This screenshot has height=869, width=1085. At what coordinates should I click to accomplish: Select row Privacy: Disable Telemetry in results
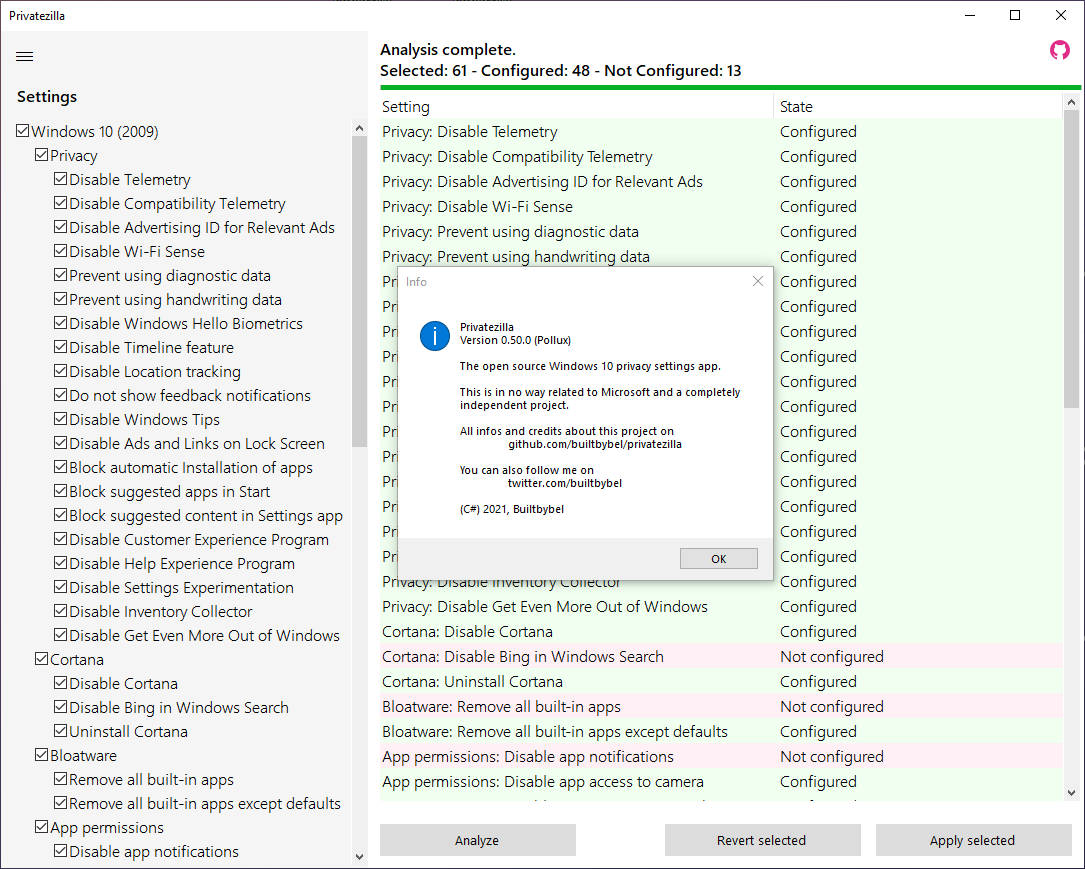[x=721, y=131]
